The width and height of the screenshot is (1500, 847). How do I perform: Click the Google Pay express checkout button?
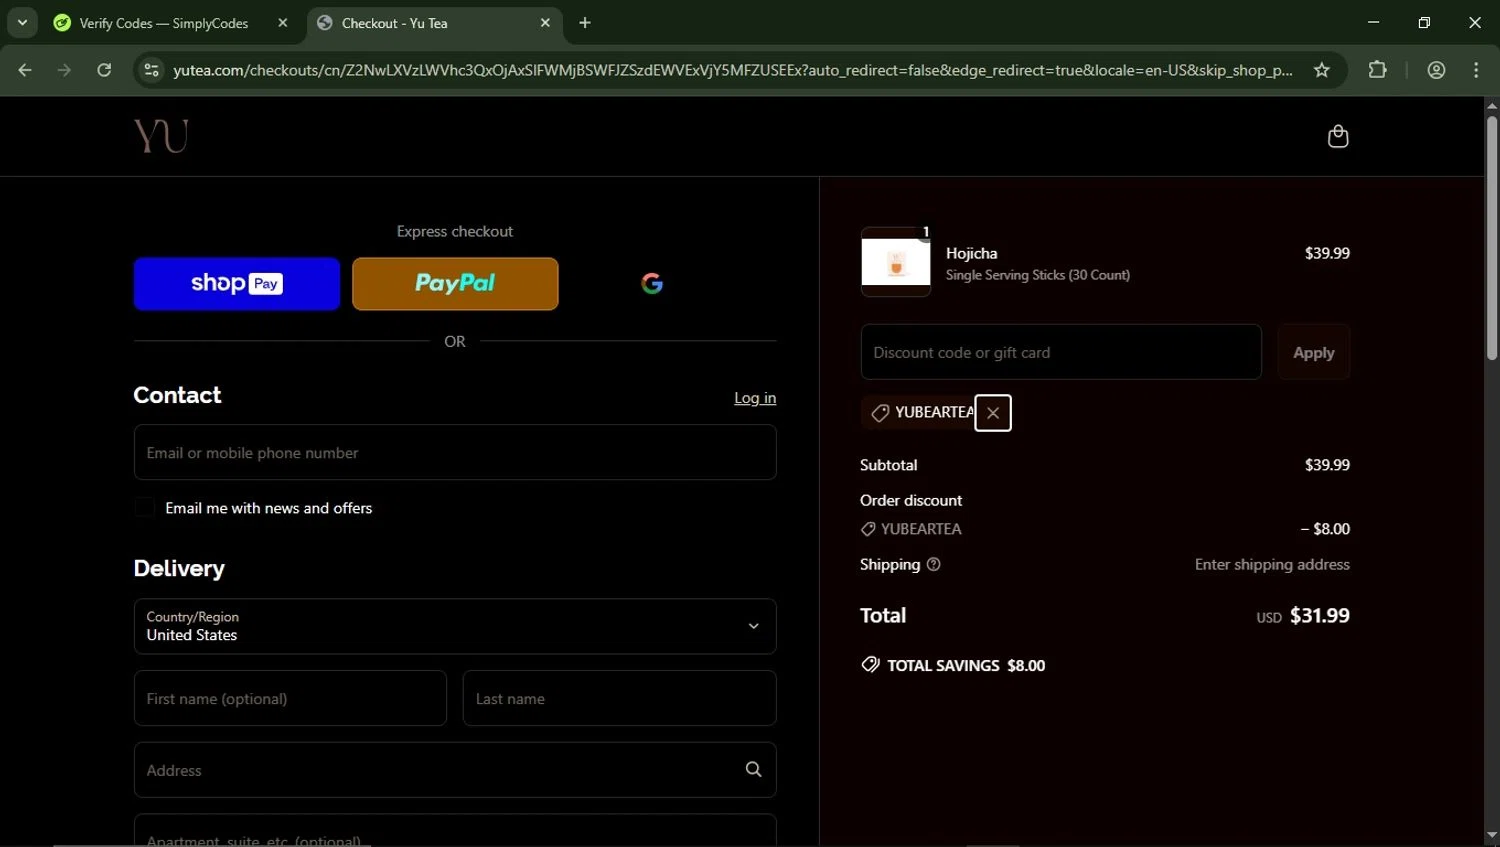pos(652,284)
